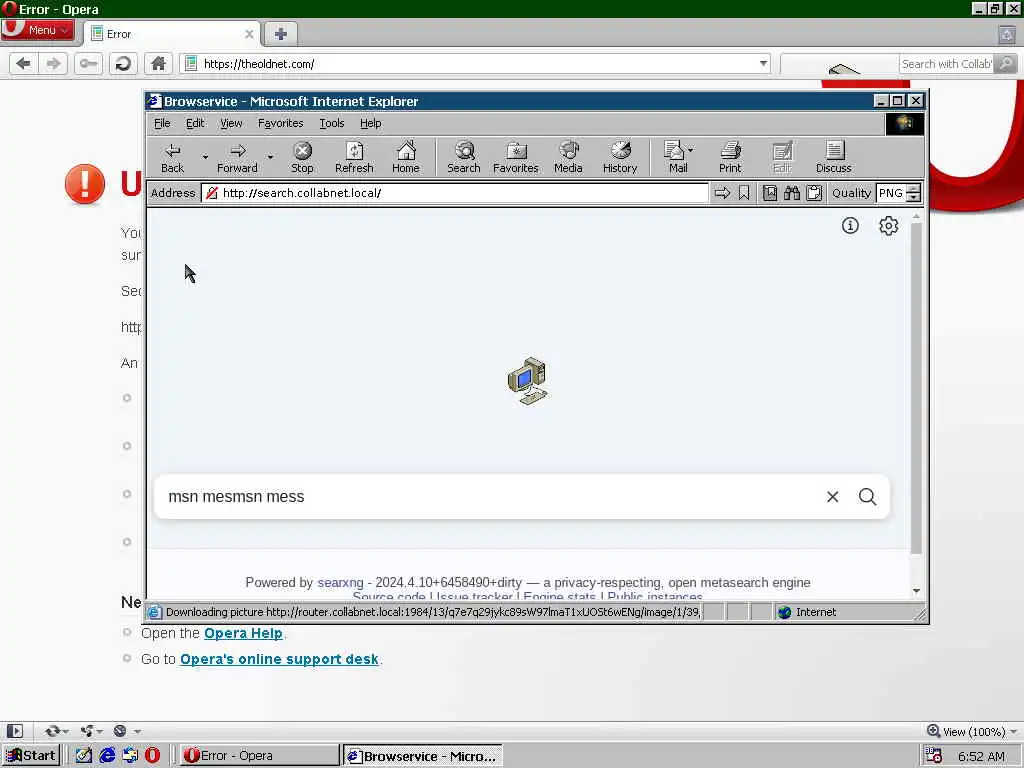Viewport: 1024px width, 768px height.
Task: Adjust the Quality PNG stepper arrows
Action: (914, 193)
